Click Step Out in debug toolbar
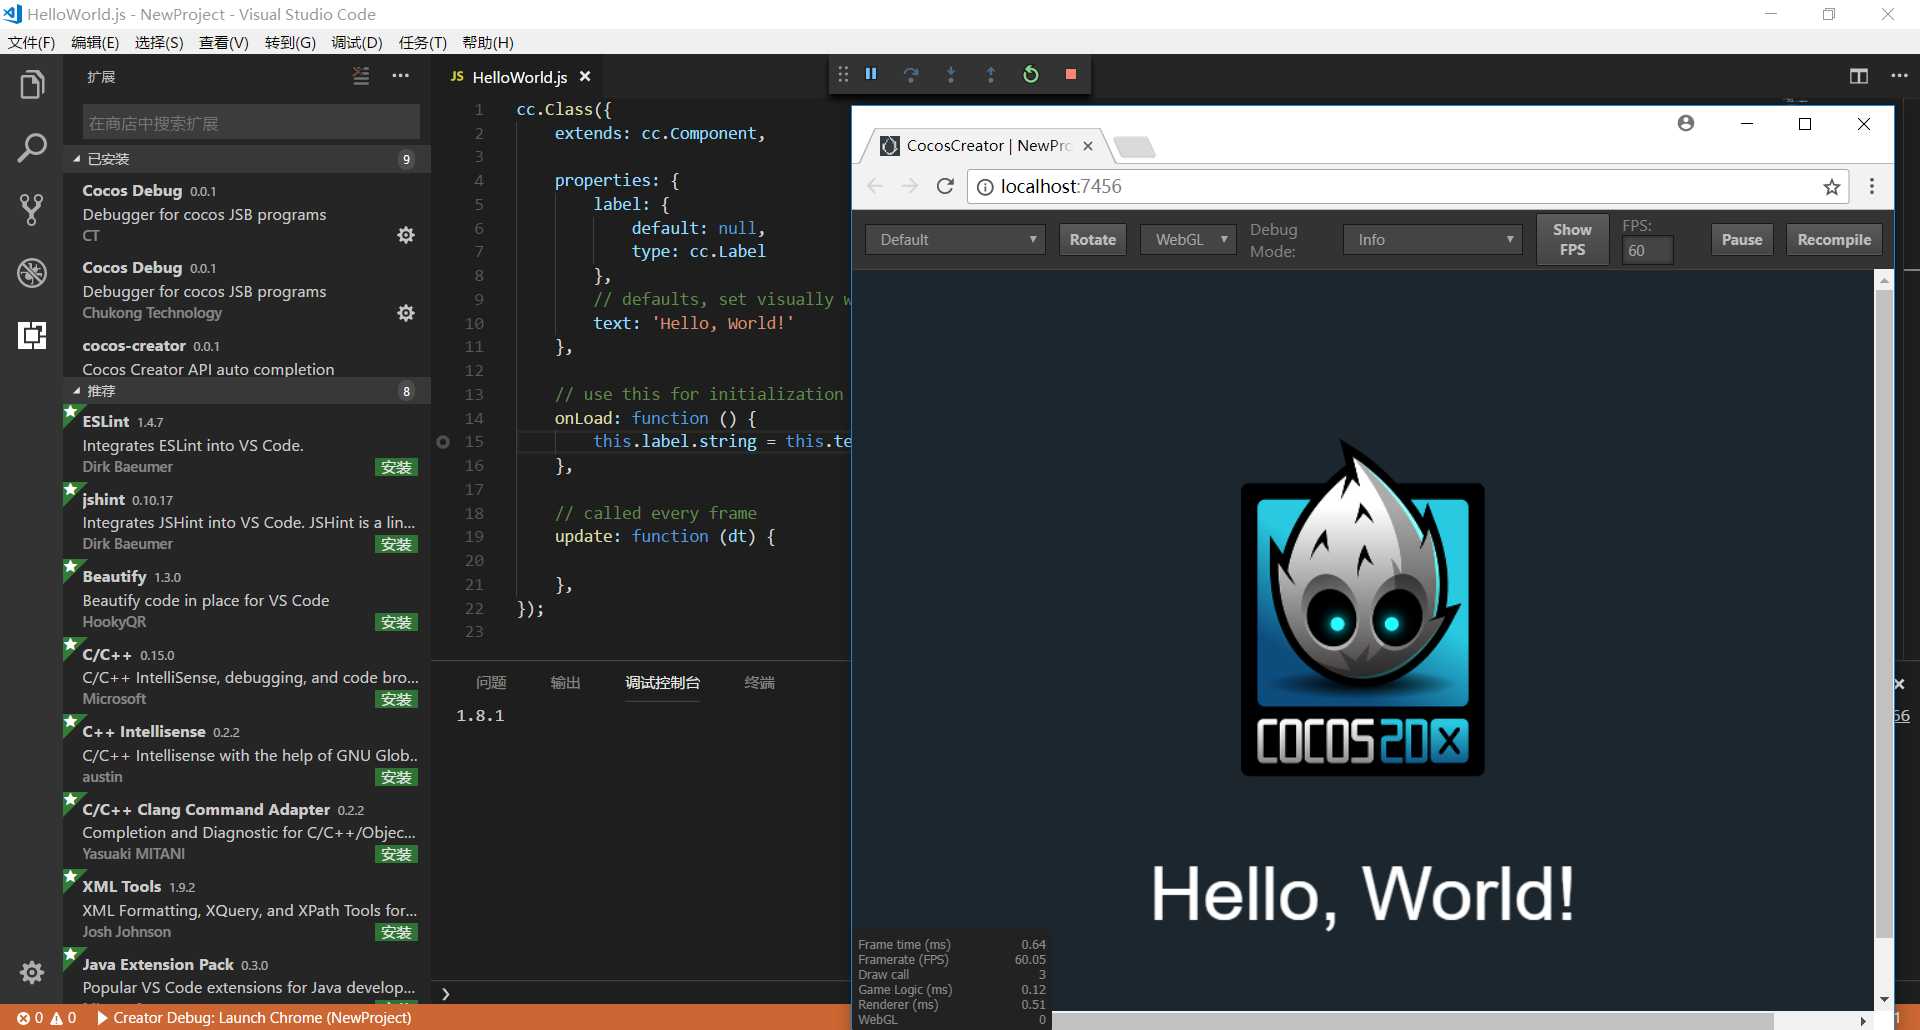This screenshot has height=1030, width=1920. [991, 74]
